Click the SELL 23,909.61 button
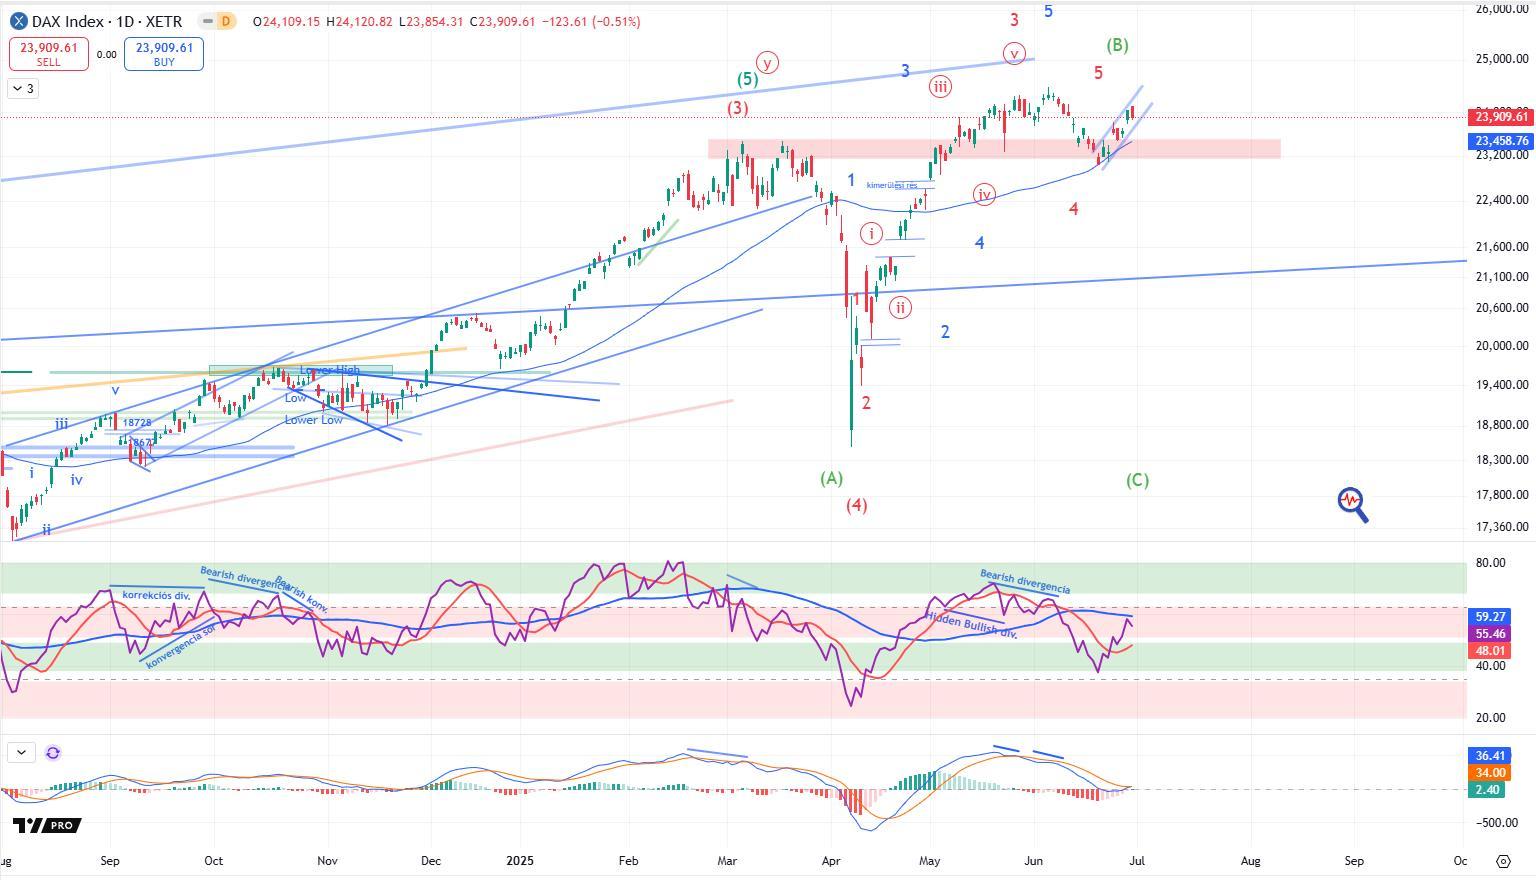The height and width of the screenshot is (880, 1536). click(x=48, y=54)
